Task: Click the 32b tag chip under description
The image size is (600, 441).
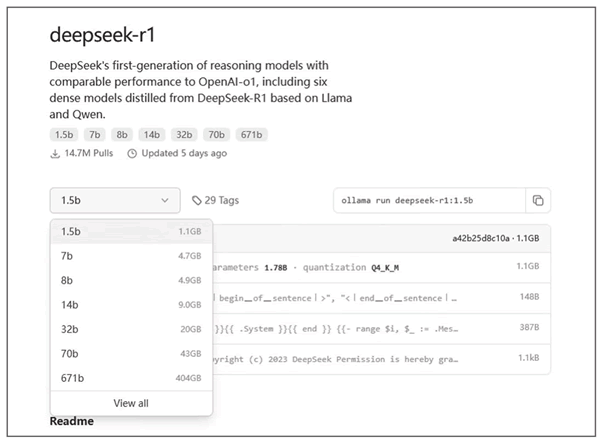Action: coord(184,135)
